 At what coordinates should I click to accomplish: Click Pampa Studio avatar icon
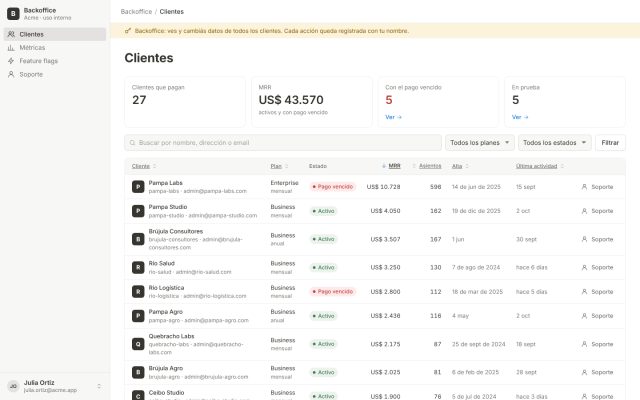tap(138, 211)
